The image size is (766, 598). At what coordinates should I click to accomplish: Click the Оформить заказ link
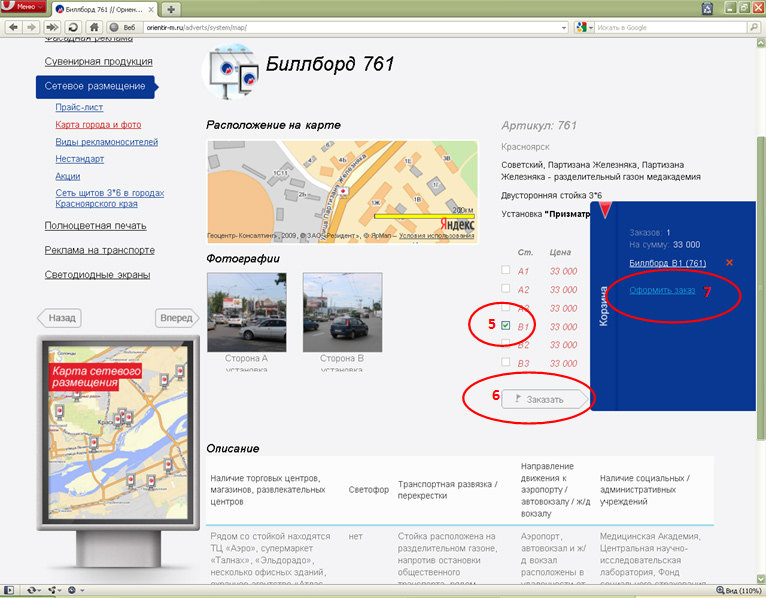point(662,291)
